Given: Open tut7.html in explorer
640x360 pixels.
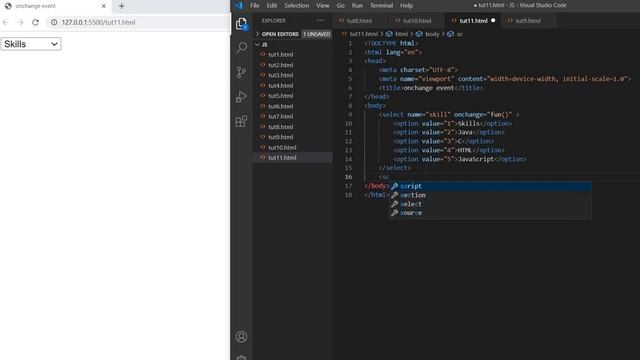Looking at the screenshot, I should click(x=293, y=116).
